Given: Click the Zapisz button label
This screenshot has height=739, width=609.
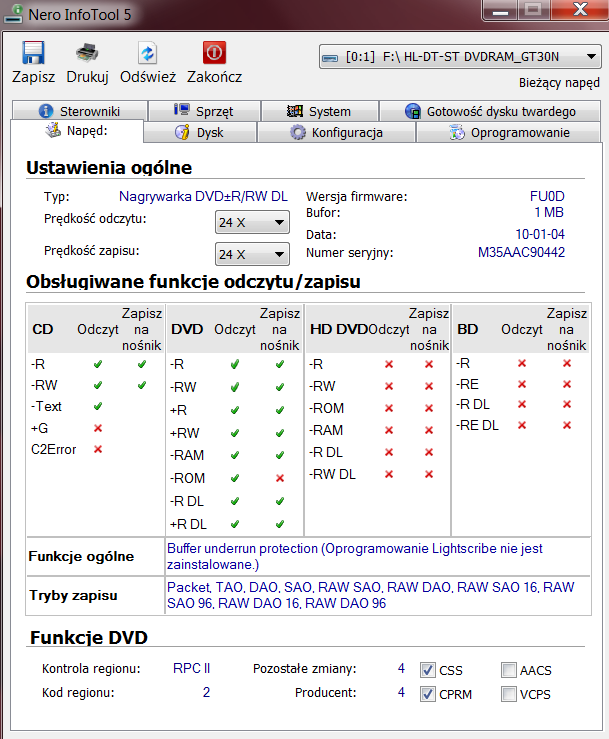Looking at the screenshot, I should pyautogui.click(x=33, y=77).
